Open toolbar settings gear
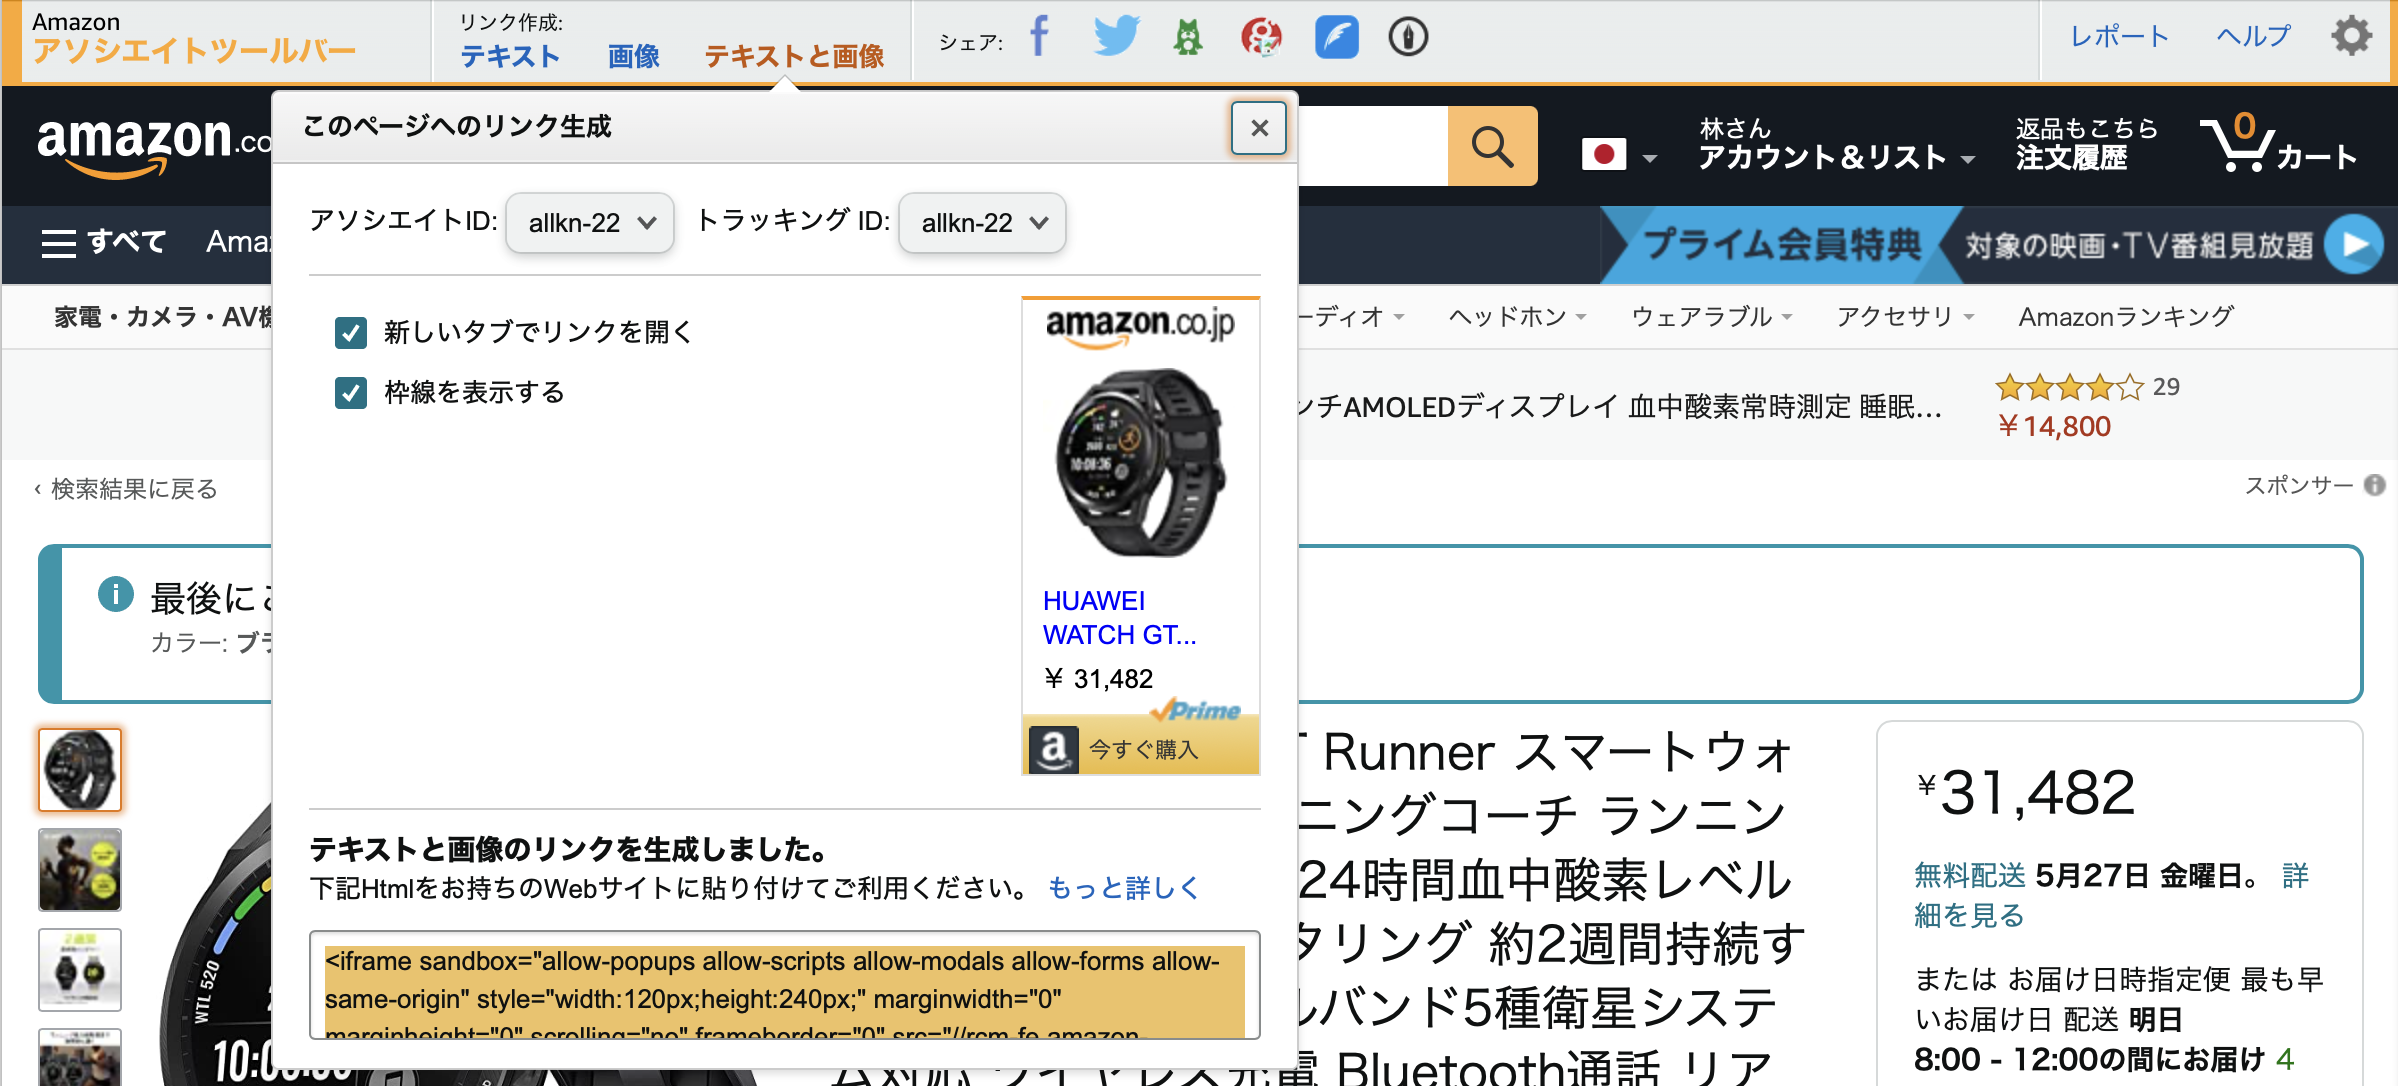The width and height of the screenshot is (2398, 1086). [x=2352, y=37]
